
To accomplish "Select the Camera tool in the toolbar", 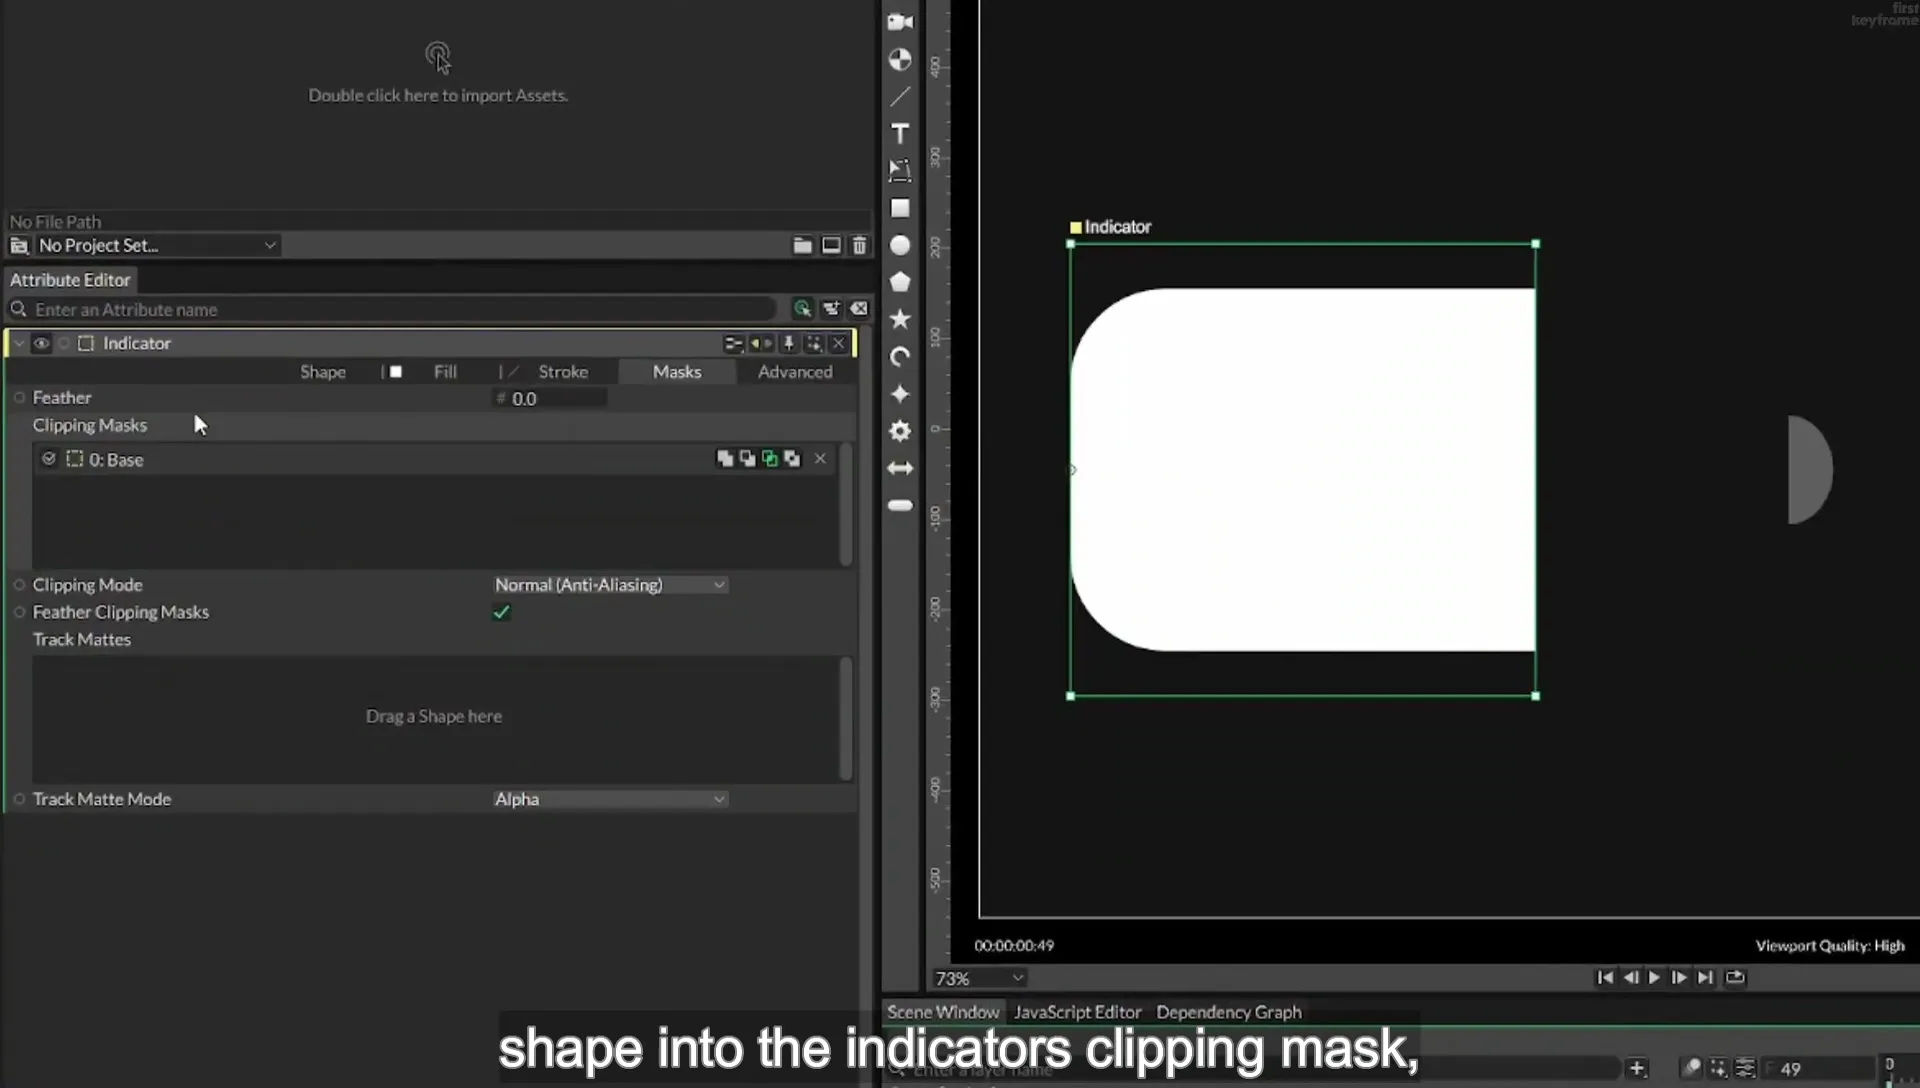I will [900, 22].
